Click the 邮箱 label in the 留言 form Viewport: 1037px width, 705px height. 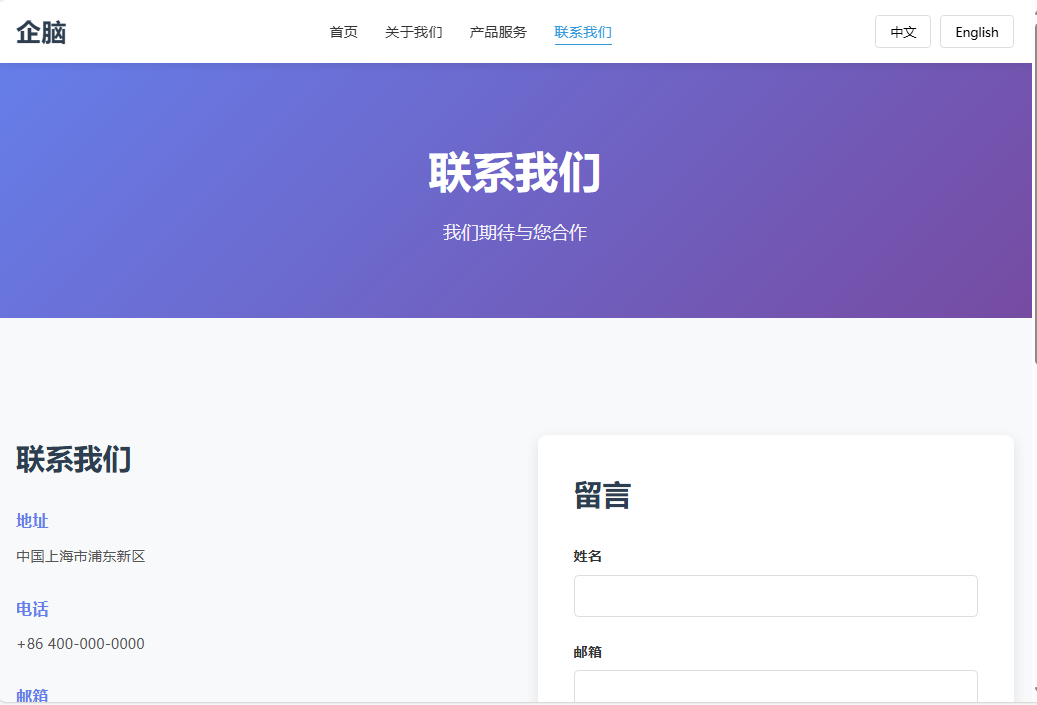[588, 652]
